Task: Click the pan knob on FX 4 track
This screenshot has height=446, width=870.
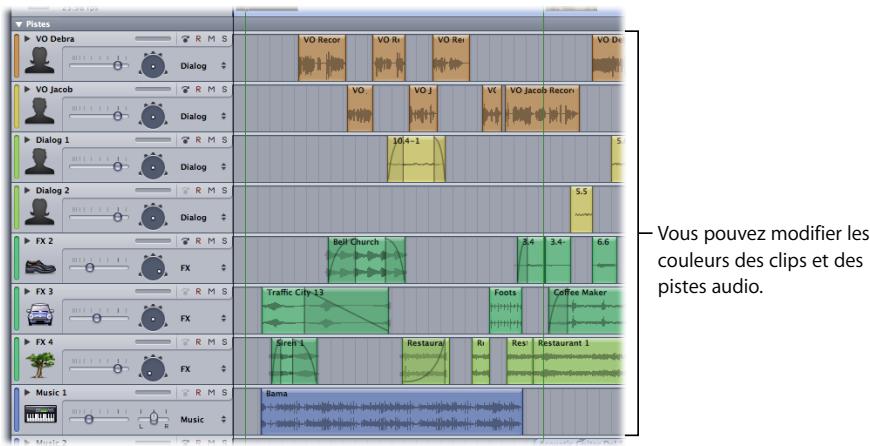Action: point(154,368)
